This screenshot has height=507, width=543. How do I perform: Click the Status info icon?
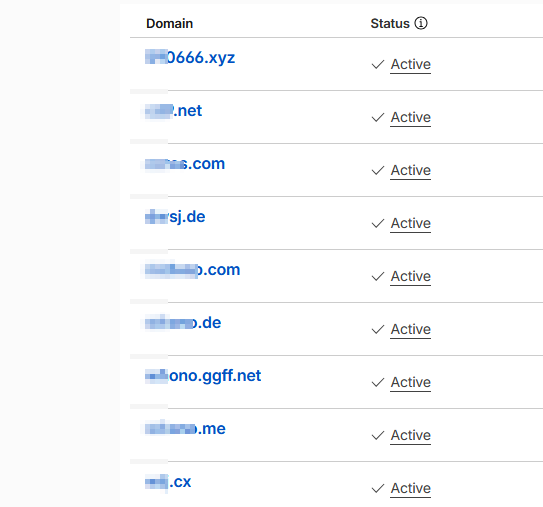click(421, 23)
